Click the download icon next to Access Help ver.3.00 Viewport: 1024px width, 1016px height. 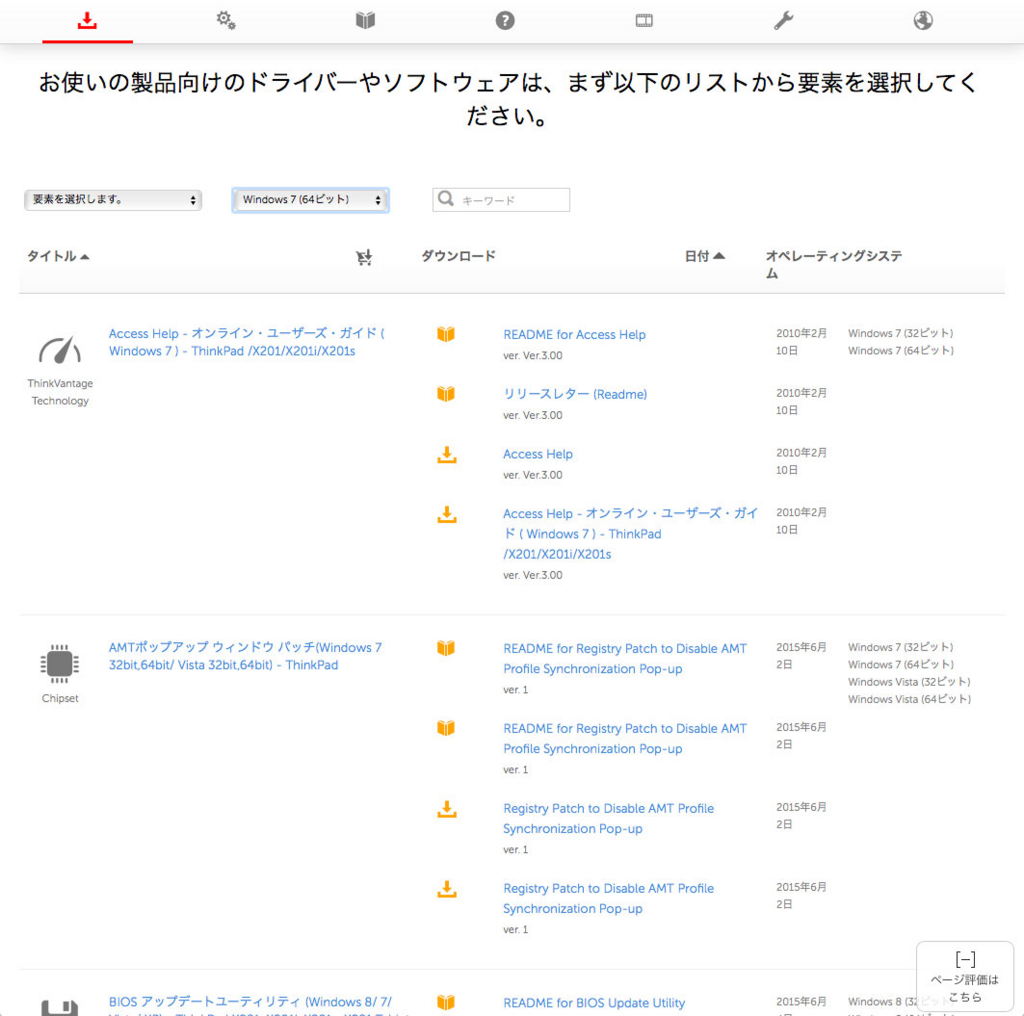coord(446,455)
